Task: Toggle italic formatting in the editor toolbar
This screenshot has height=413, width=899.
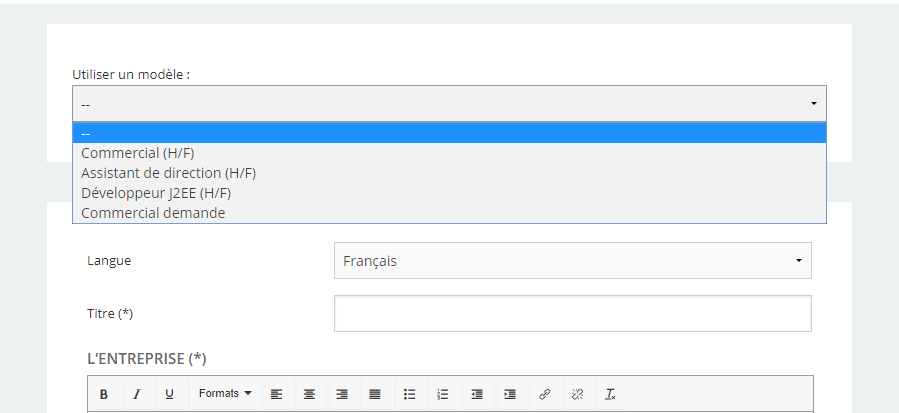Action: coord(136,394)
